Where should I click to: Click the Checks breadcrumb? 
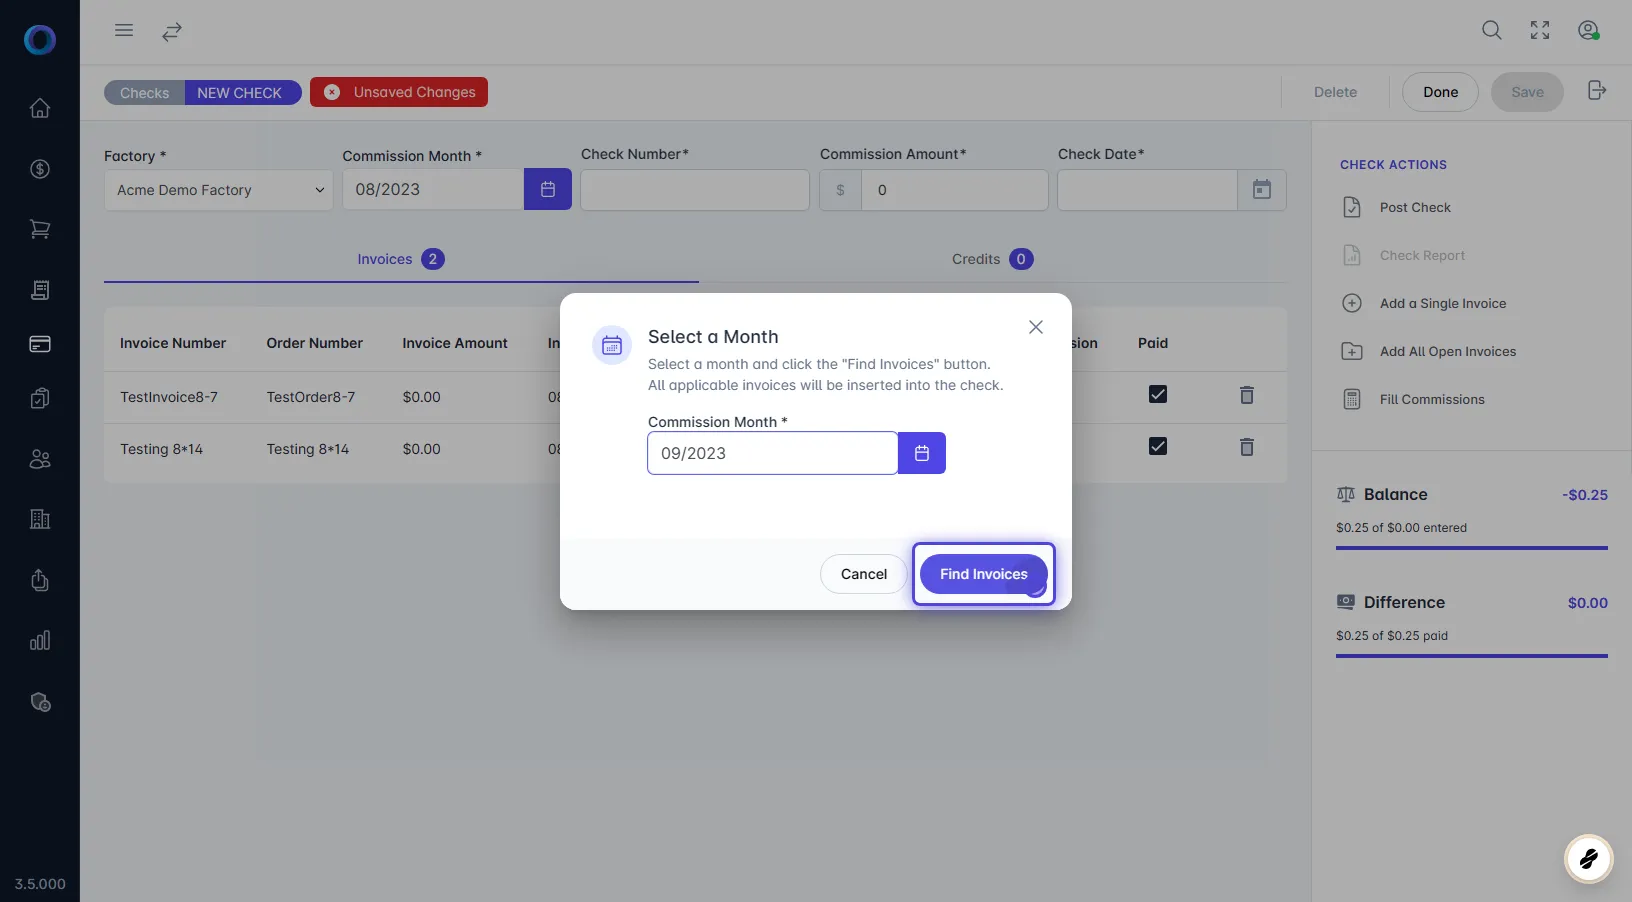coord(145,93)
